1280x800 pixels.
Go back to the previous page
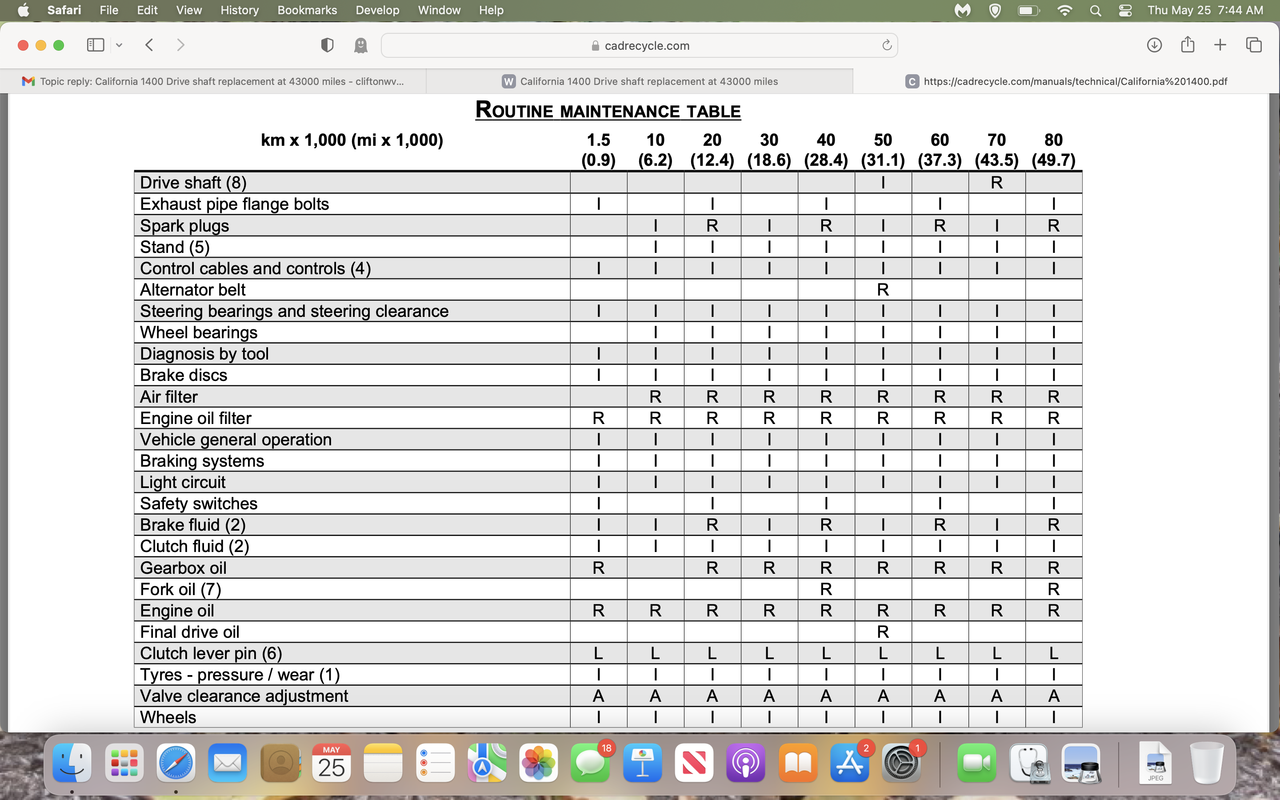[149, 45]
